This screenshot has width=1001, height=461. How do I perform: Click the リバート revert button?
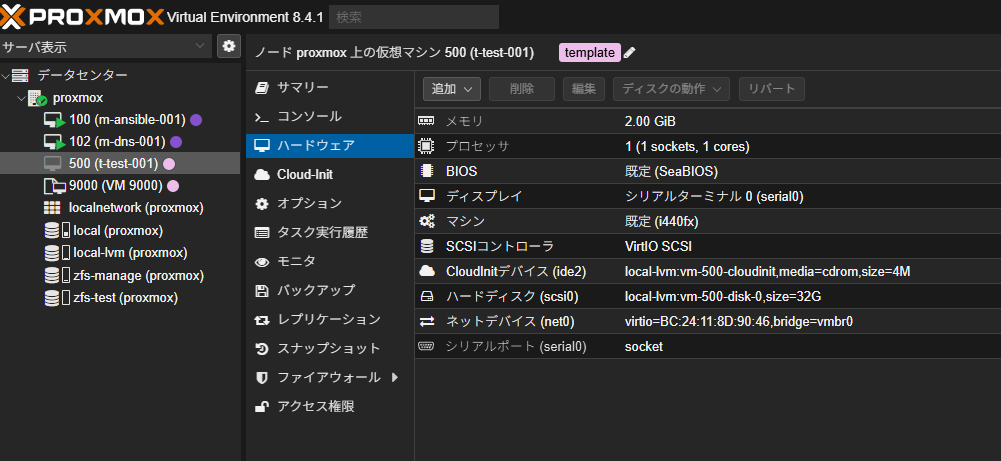coord(771,89)
